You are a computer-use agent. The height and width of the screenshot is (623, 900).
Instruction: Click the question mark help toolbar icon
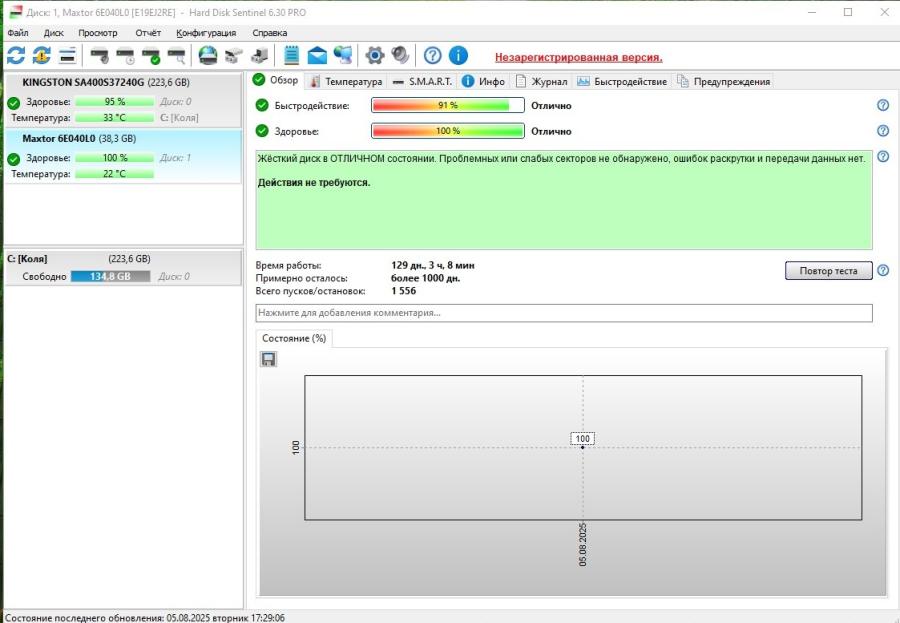point(433,55)
